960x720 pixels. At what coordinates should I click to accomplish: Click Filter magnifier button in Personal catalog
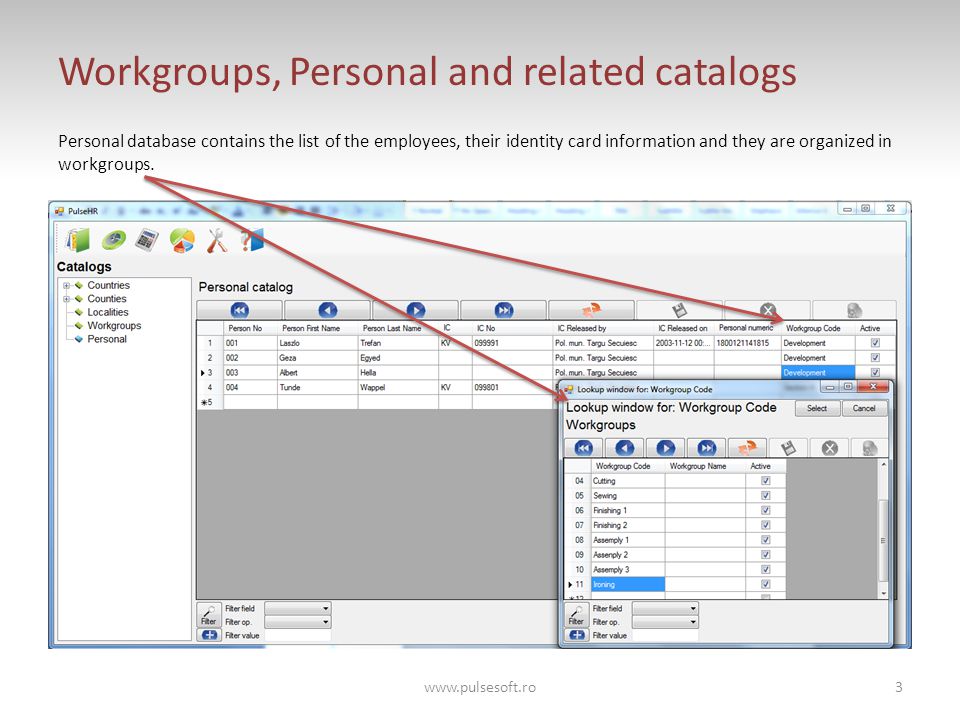tap(209, 615)
